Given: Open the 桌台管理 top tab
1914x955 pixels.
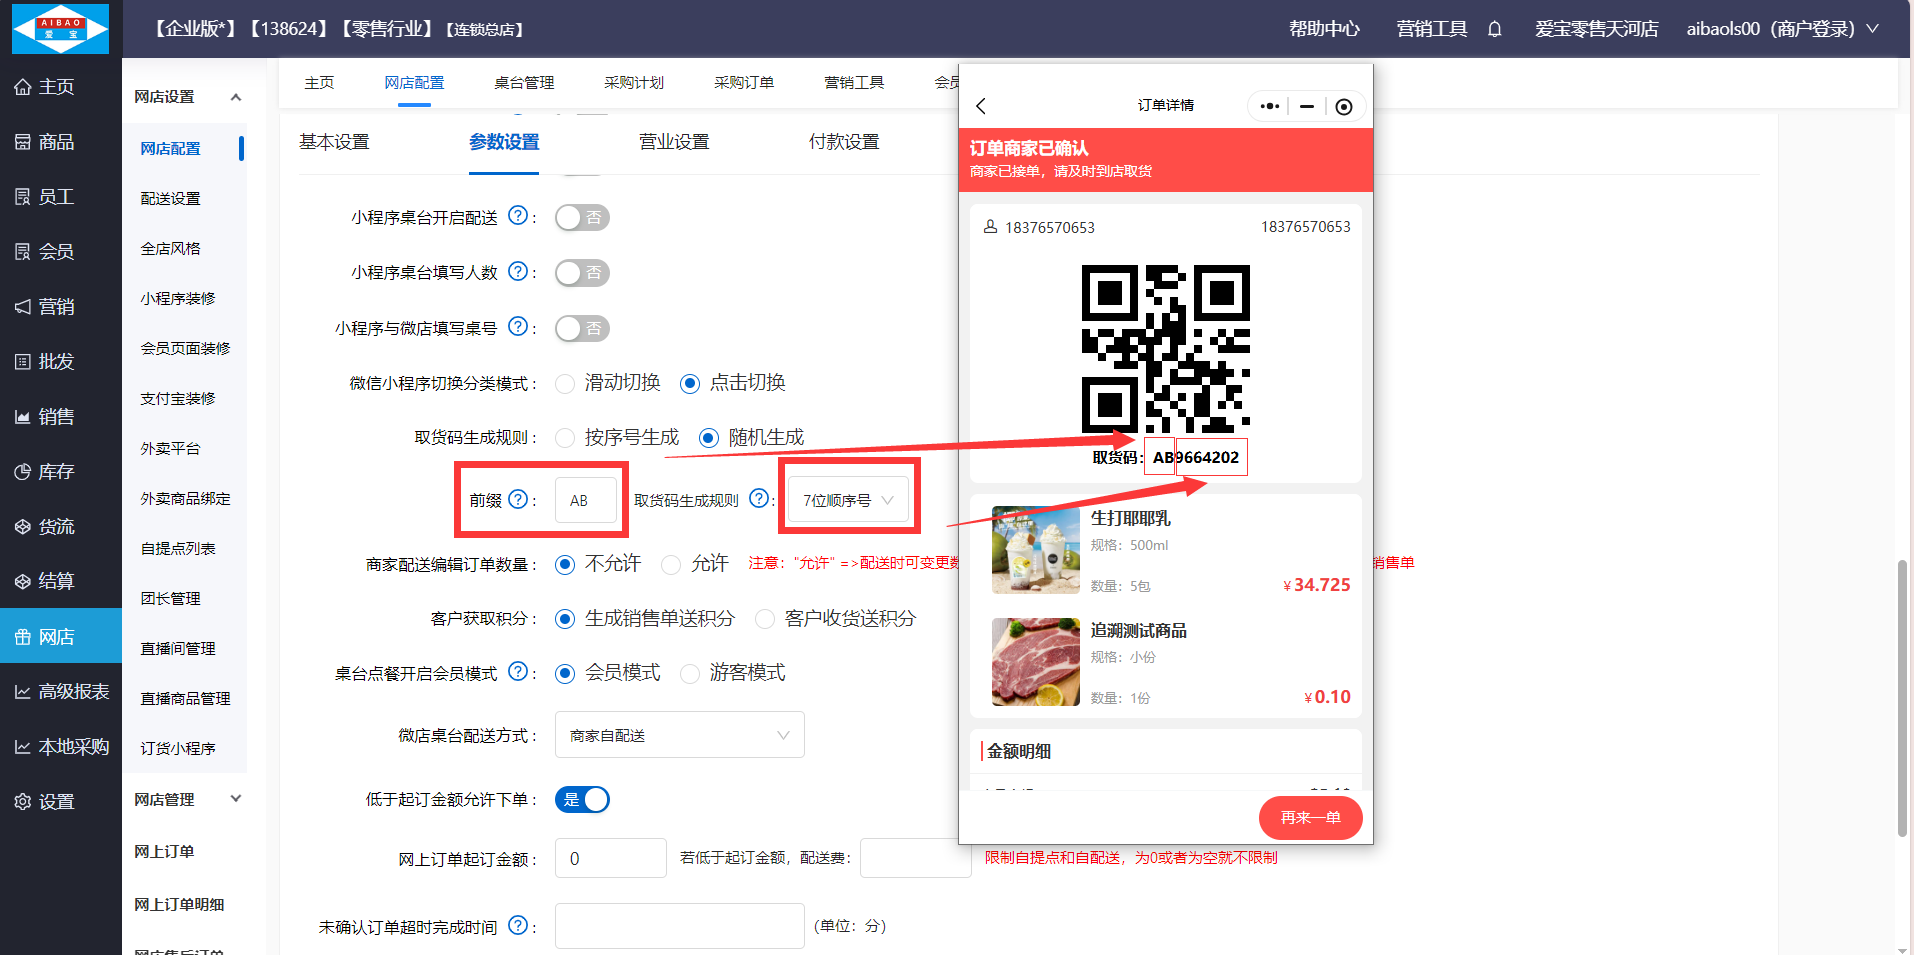Looking at the screenshot, I should pyautogui.click(x=524, y=83).
